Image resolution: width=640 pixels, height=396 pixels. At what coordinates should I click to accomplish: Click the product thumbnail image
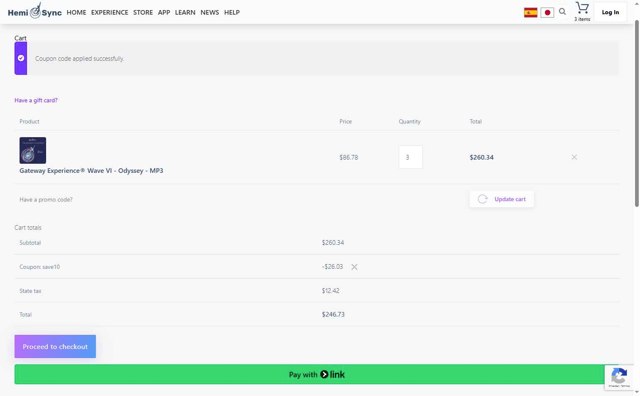[x=33, y=150]
